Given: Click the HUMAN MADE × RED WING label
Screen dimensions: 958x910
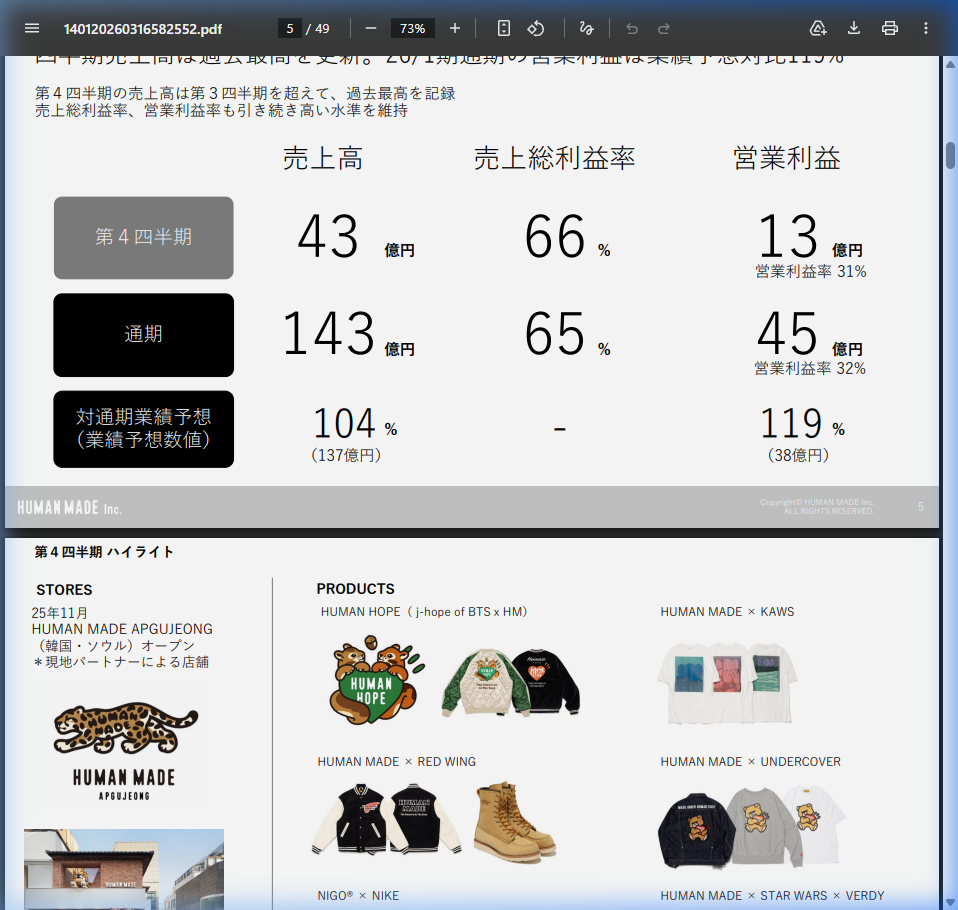Looking at the screenshot, I should point(397,761).
